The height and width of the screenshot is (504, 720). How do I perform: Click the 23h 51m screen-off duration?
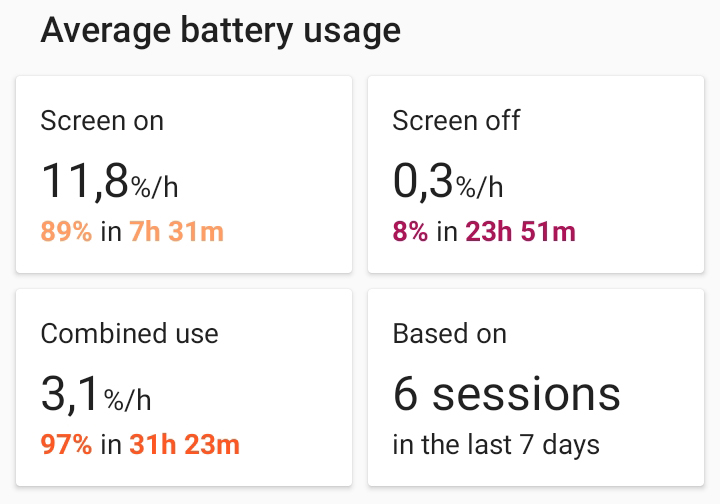[x=520, y=232]
